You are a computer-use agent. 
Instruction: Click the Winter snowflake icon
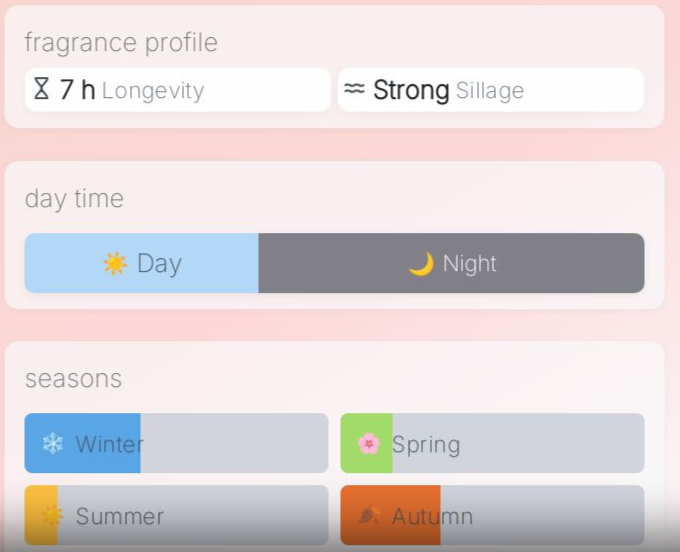tap(52, 443)
